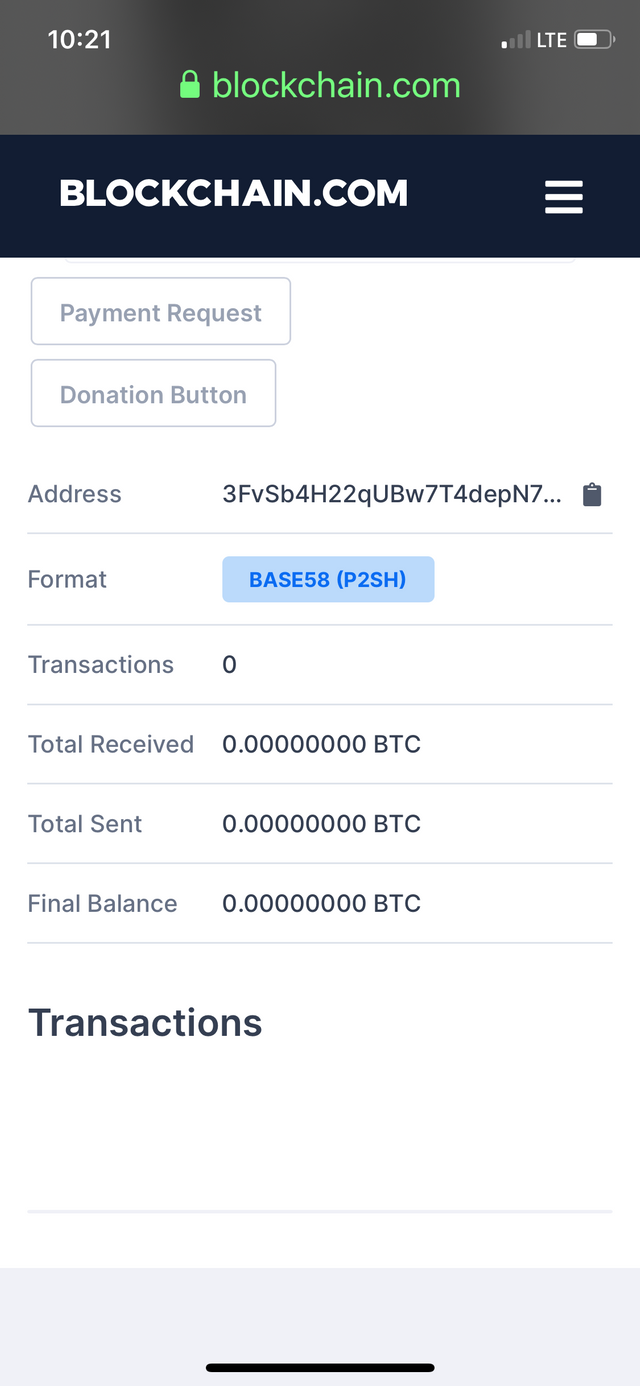Tap the cellular signal strength bars
Screen dimensions: 640x1386
pyautogui.click(x=516, y=41)
